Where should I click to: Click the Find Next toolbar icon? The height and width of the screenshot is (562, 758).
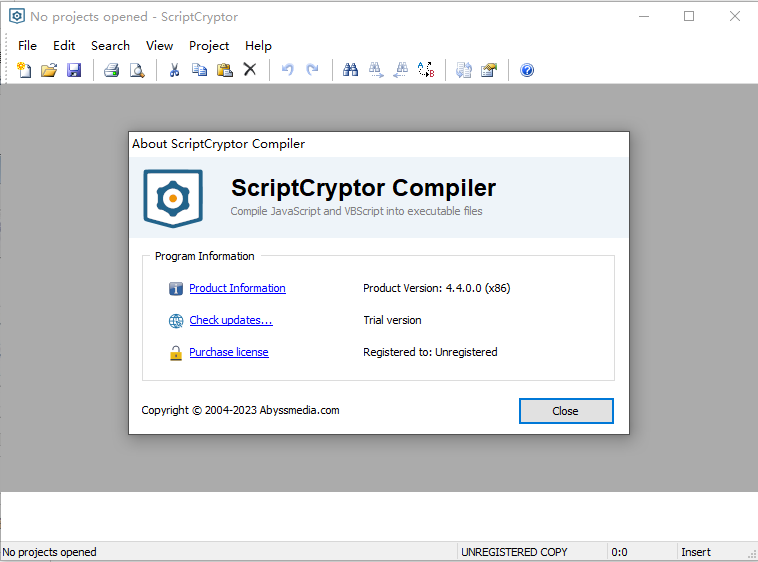376,70
